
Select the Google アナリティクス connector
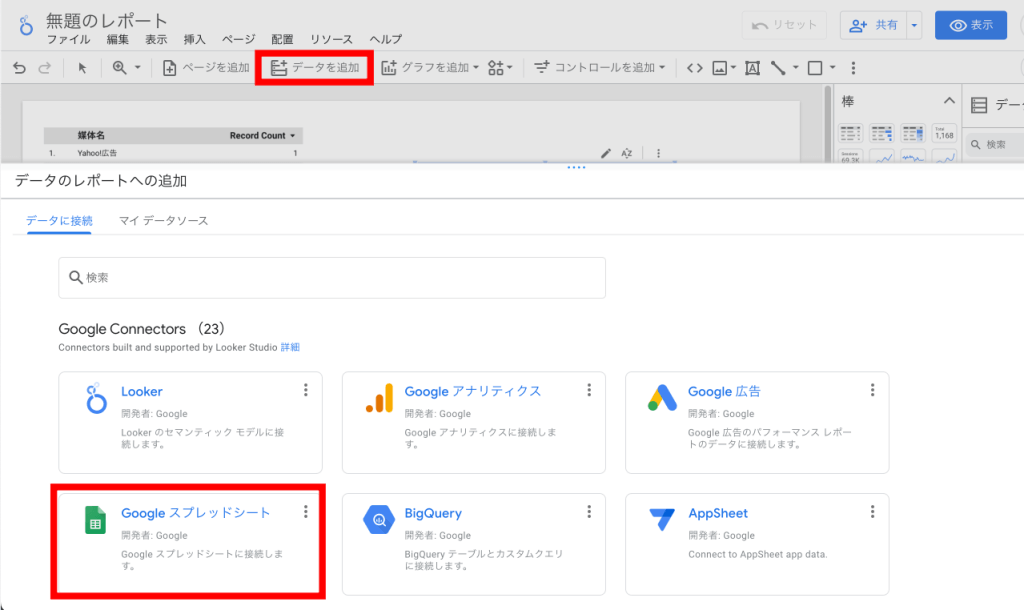[x=473, y=423]
